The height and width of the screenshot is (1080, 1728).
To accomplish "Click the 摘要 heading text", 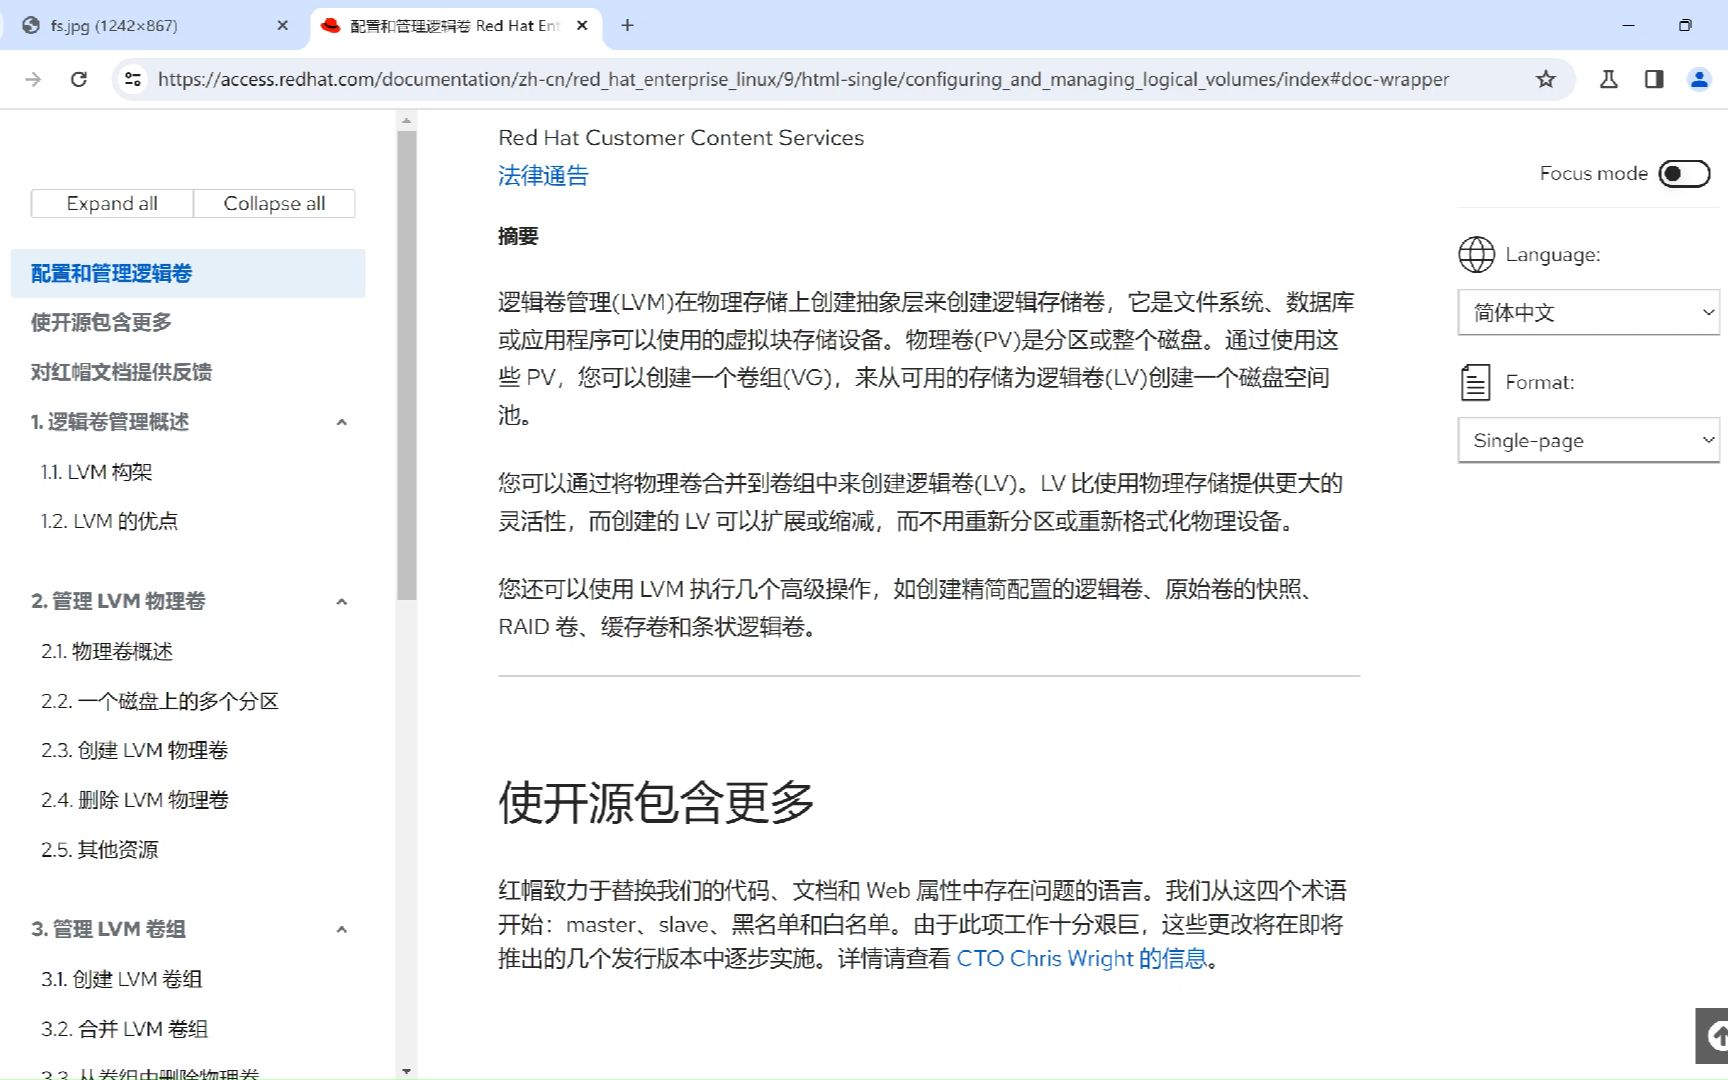I will click(518, 236).
